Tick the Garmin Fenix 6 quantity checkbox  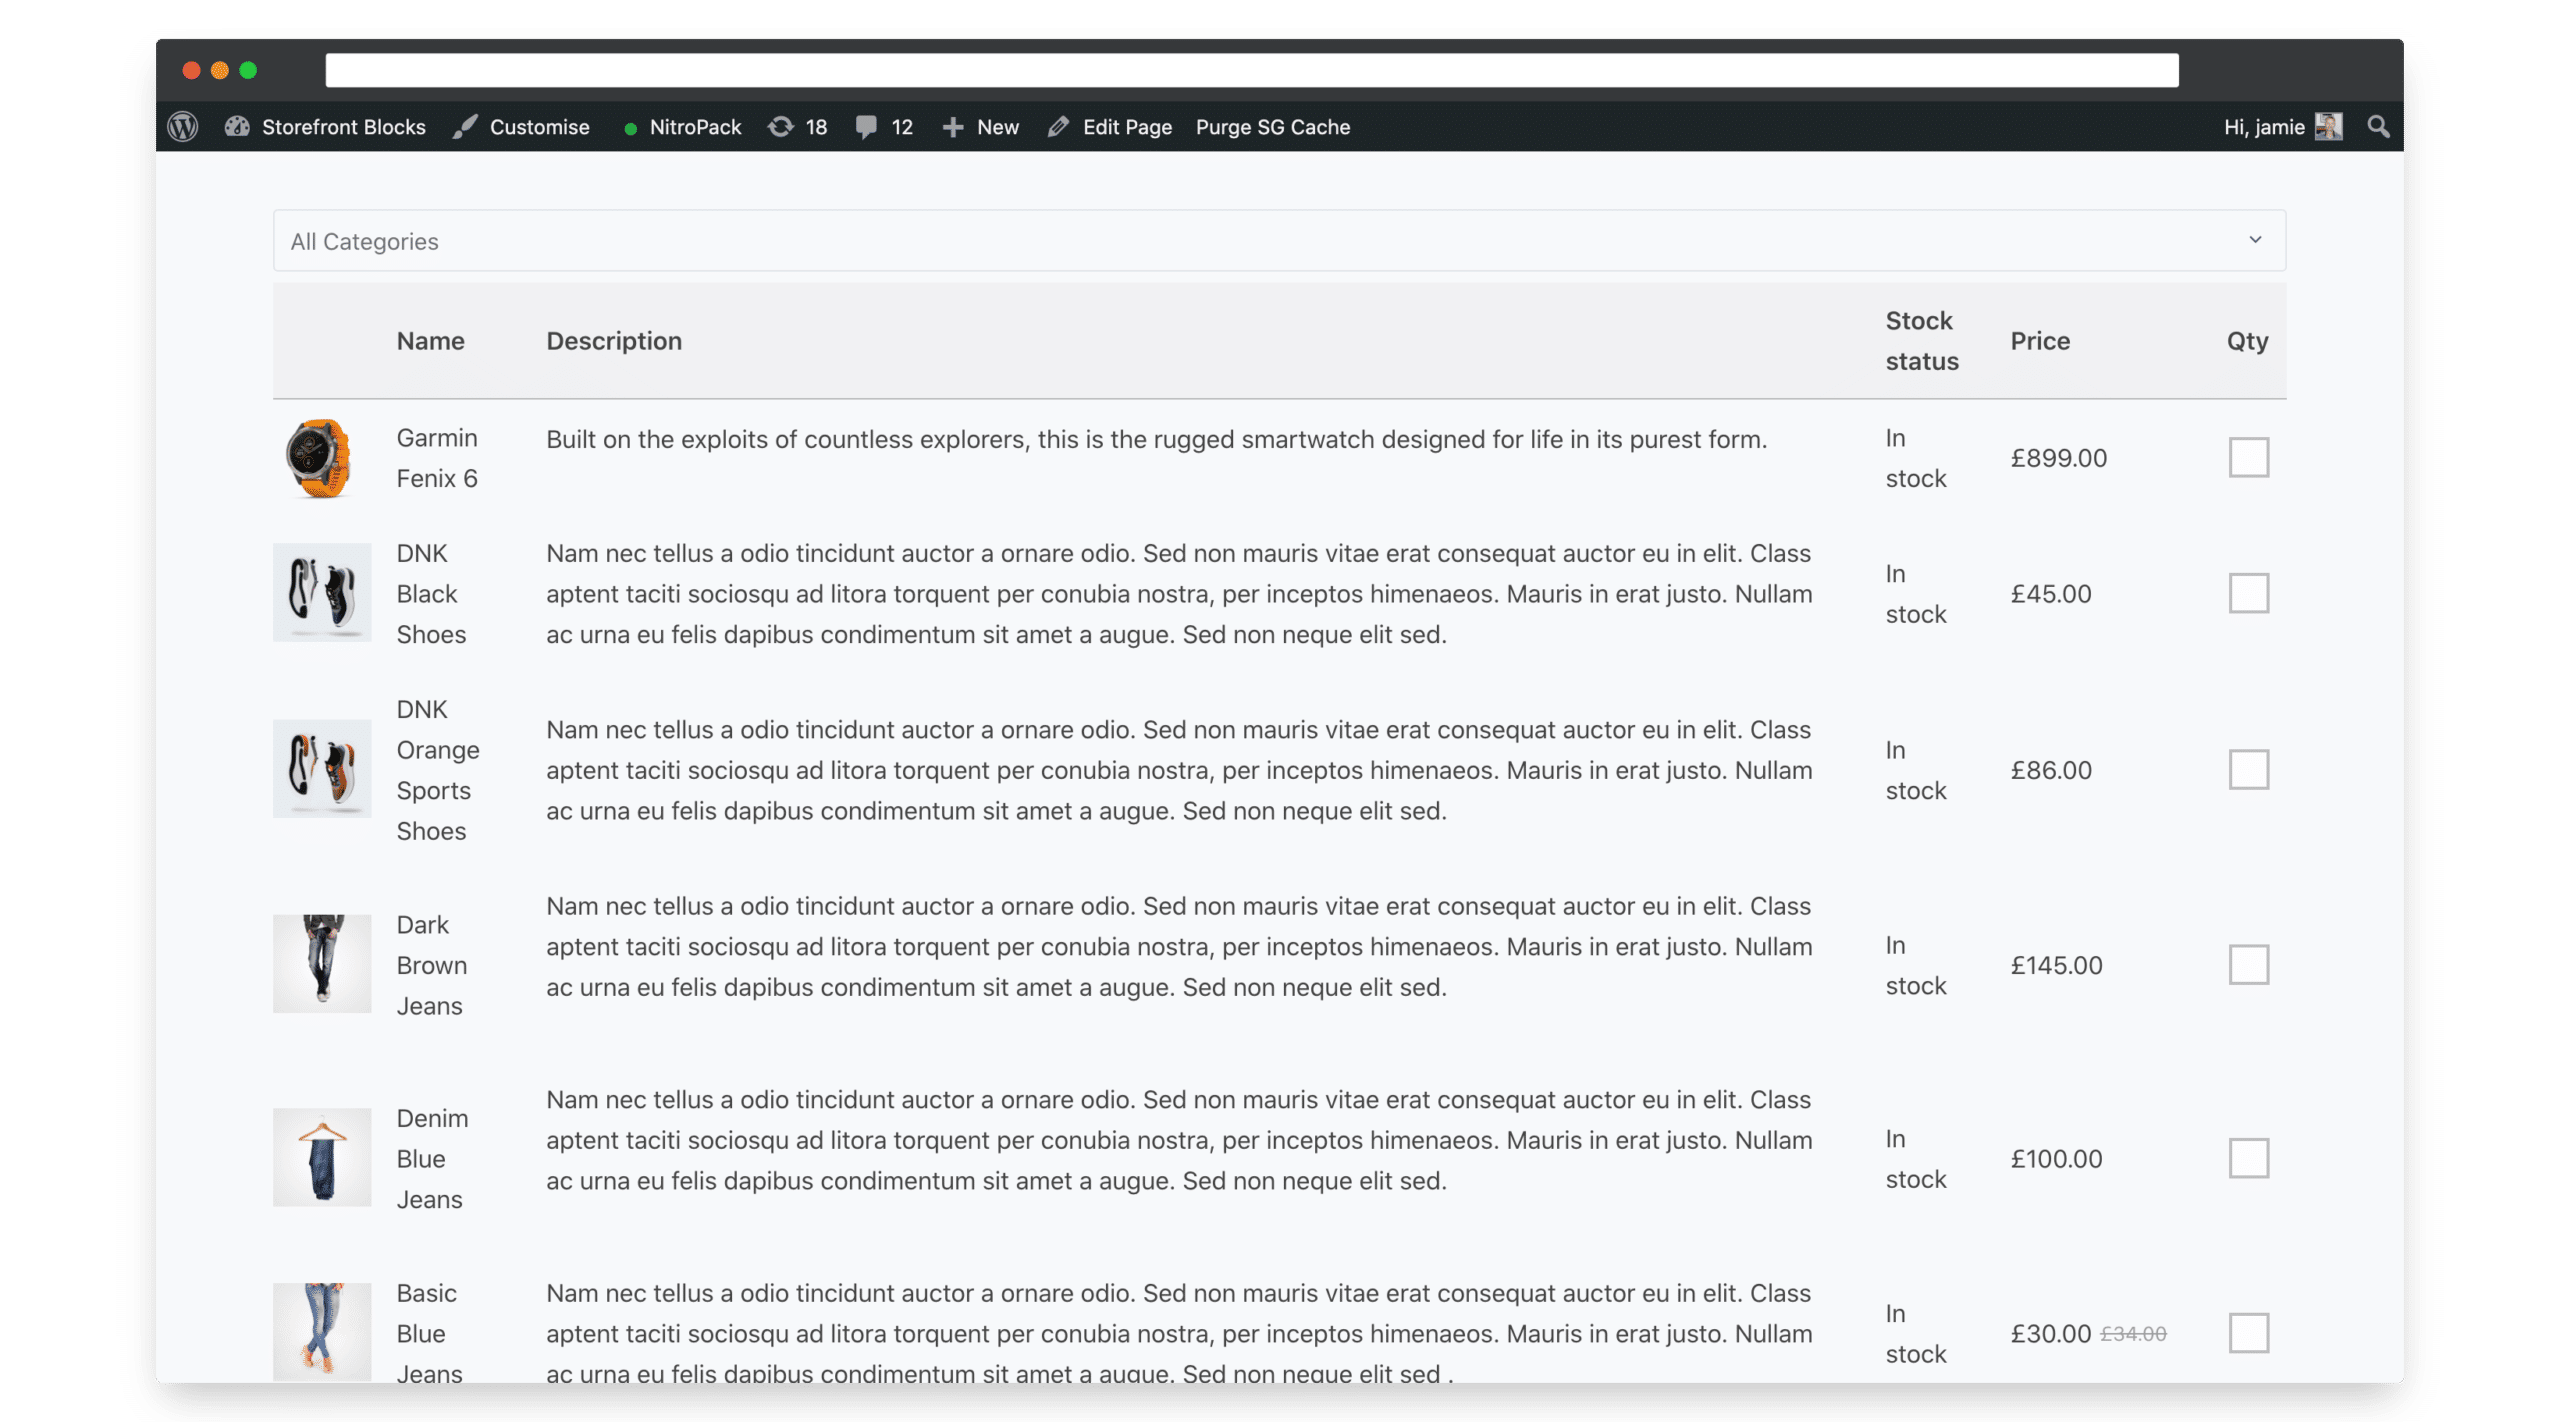point(2248,458)
